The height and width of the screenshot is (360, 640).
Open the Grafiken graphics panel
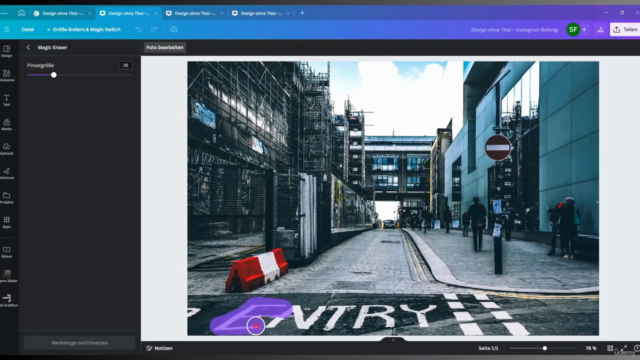click(7, 301)
